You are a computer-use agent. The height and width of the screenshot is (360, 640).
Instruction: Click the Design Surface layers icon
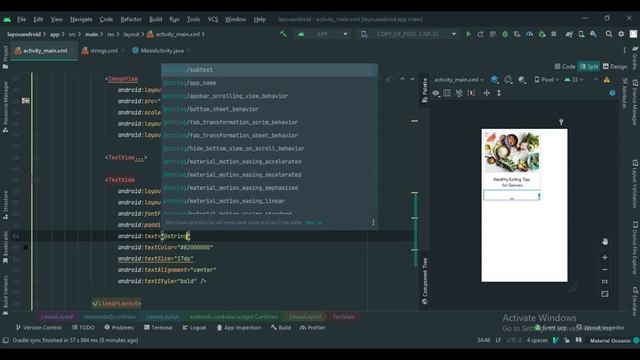tap(494, 80)
